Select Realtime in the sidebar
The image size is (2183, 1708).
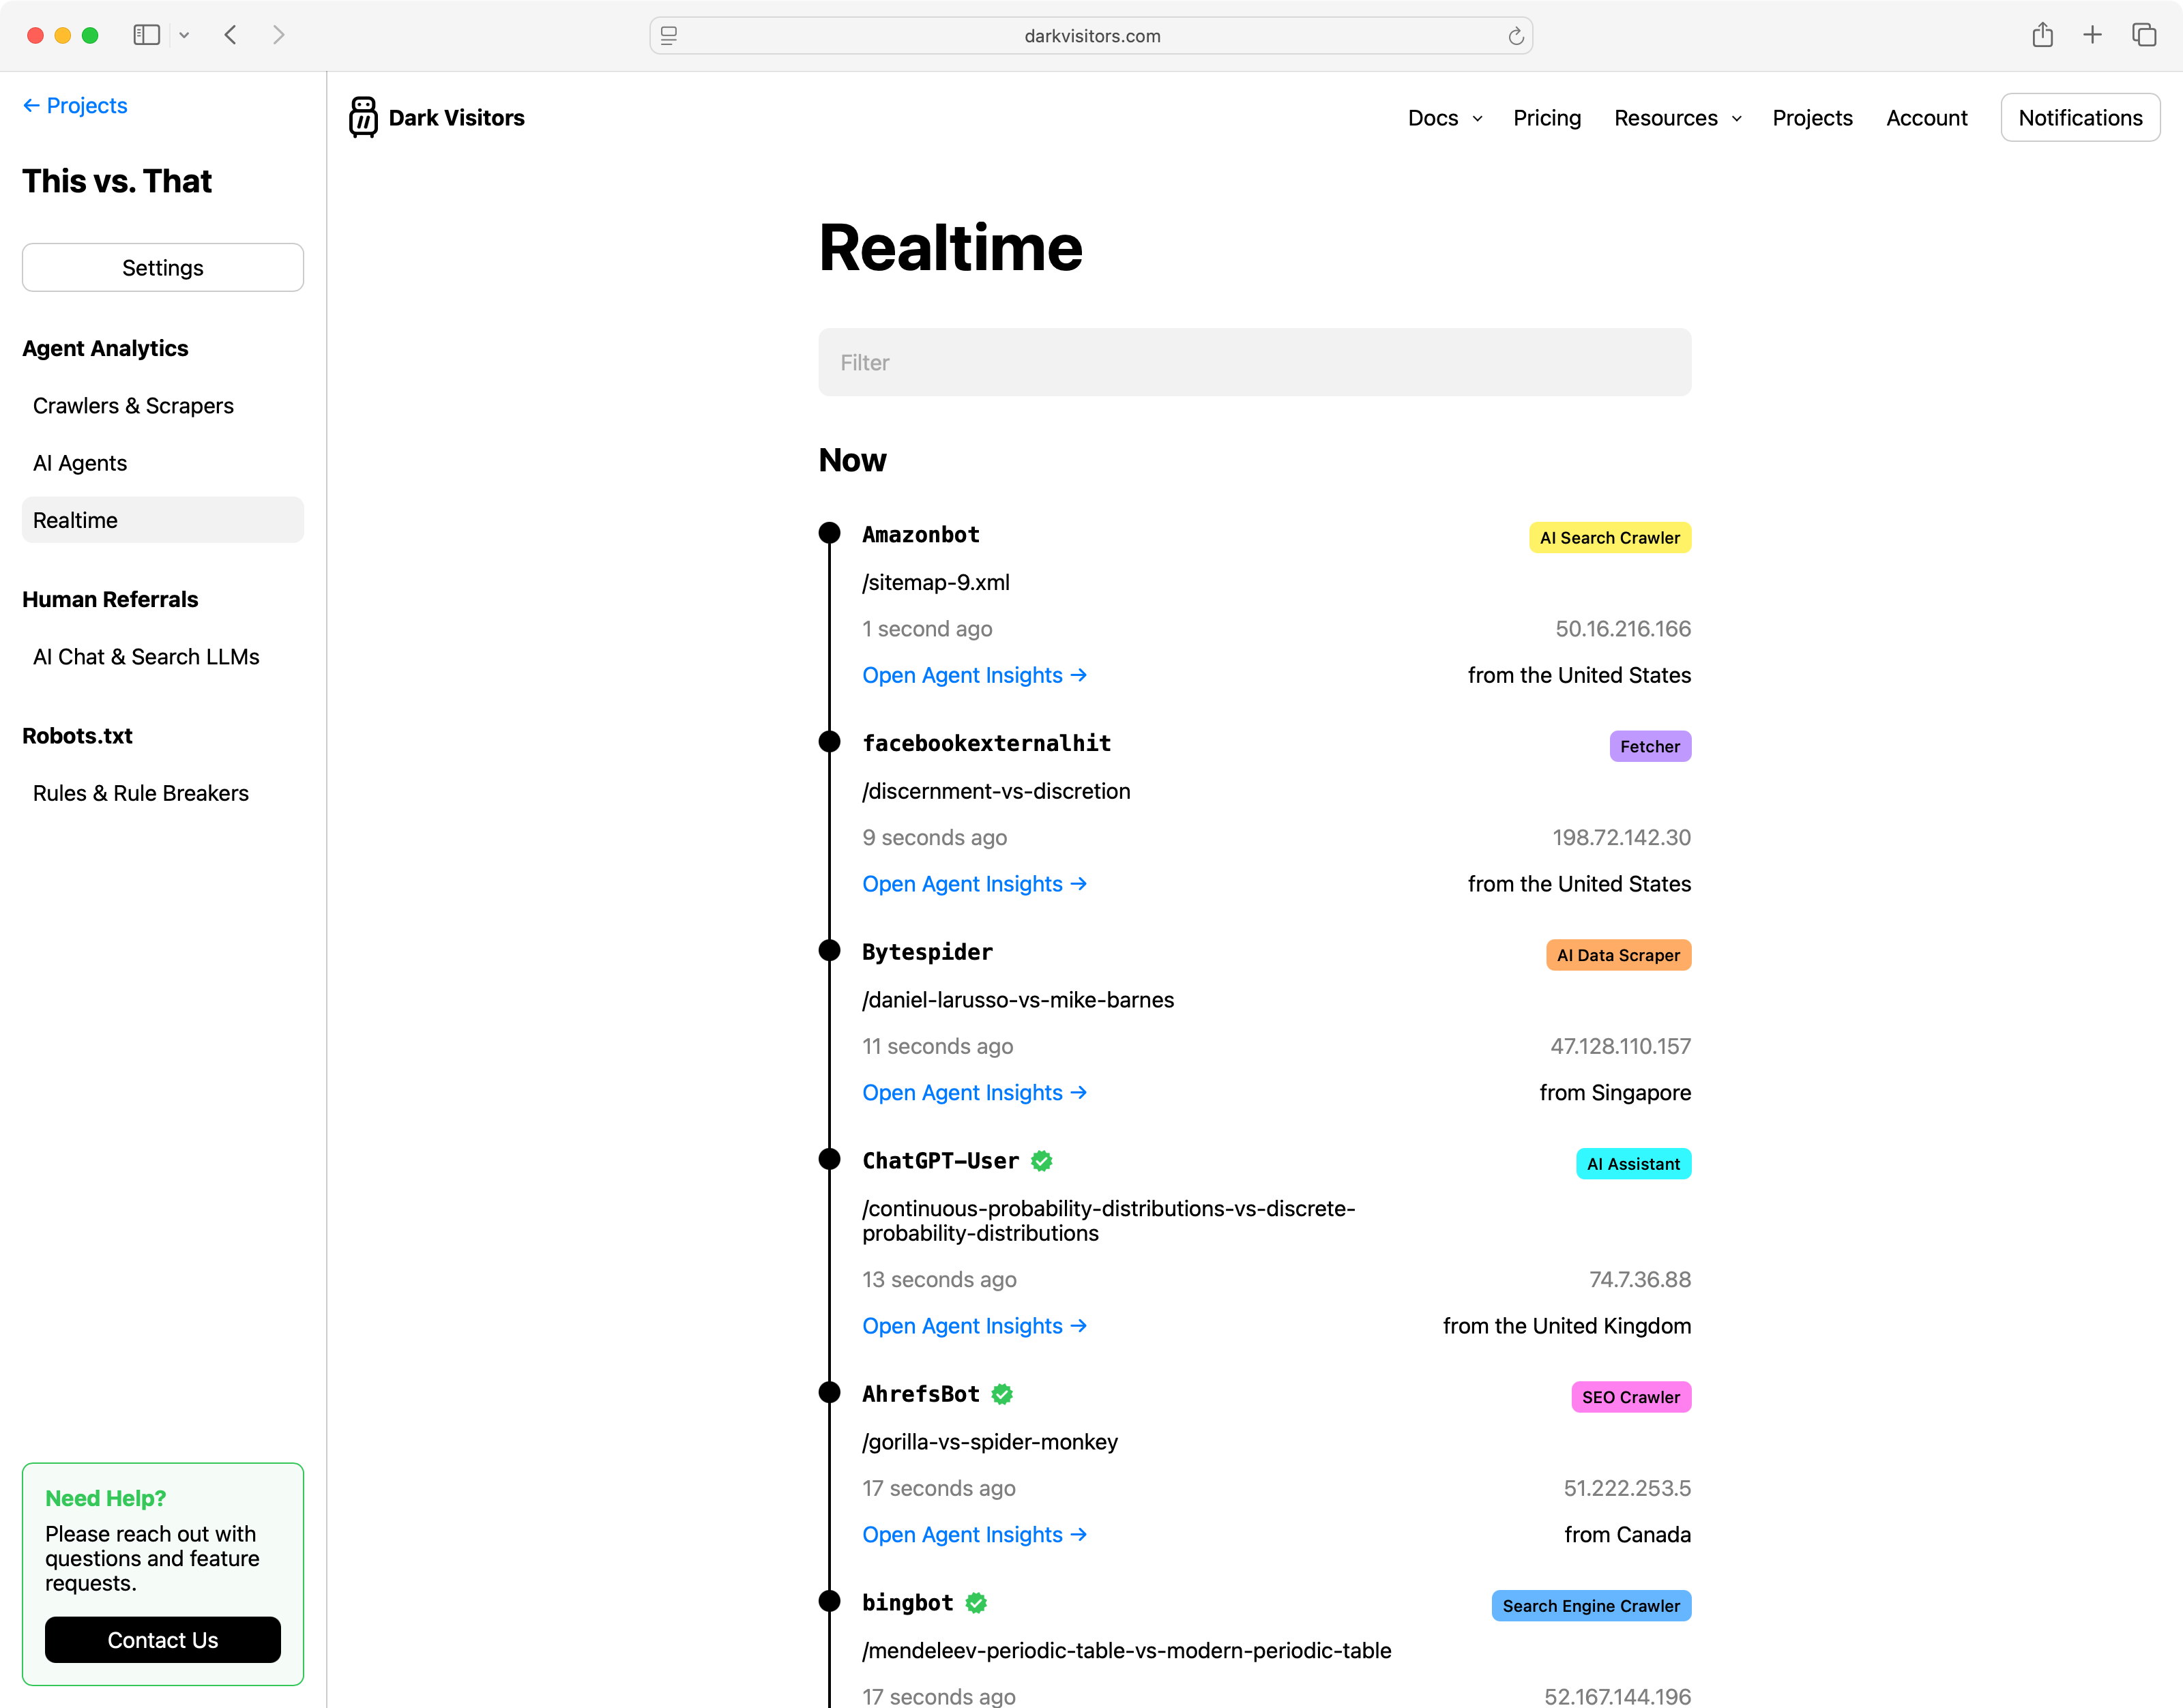coord(163,520)
